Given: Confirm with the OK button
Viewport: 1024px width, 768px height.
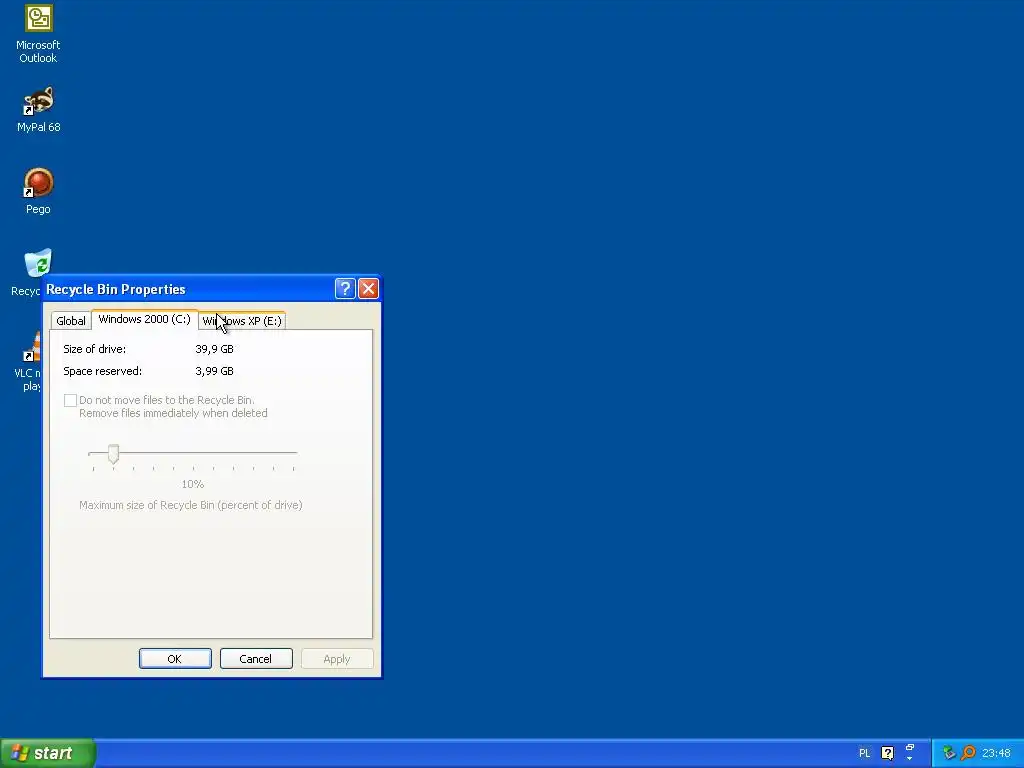Looking at the screenshot, I should click(x=175, y=658).
